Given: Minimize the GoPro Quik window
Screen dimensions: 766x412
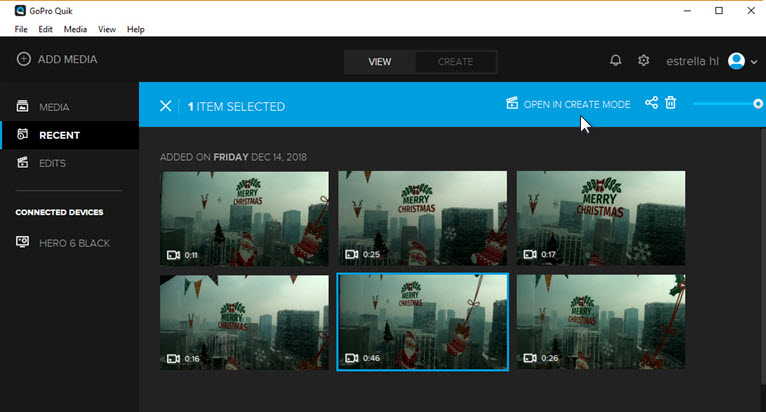Looking at the screenshot, I should coord(687,11).
